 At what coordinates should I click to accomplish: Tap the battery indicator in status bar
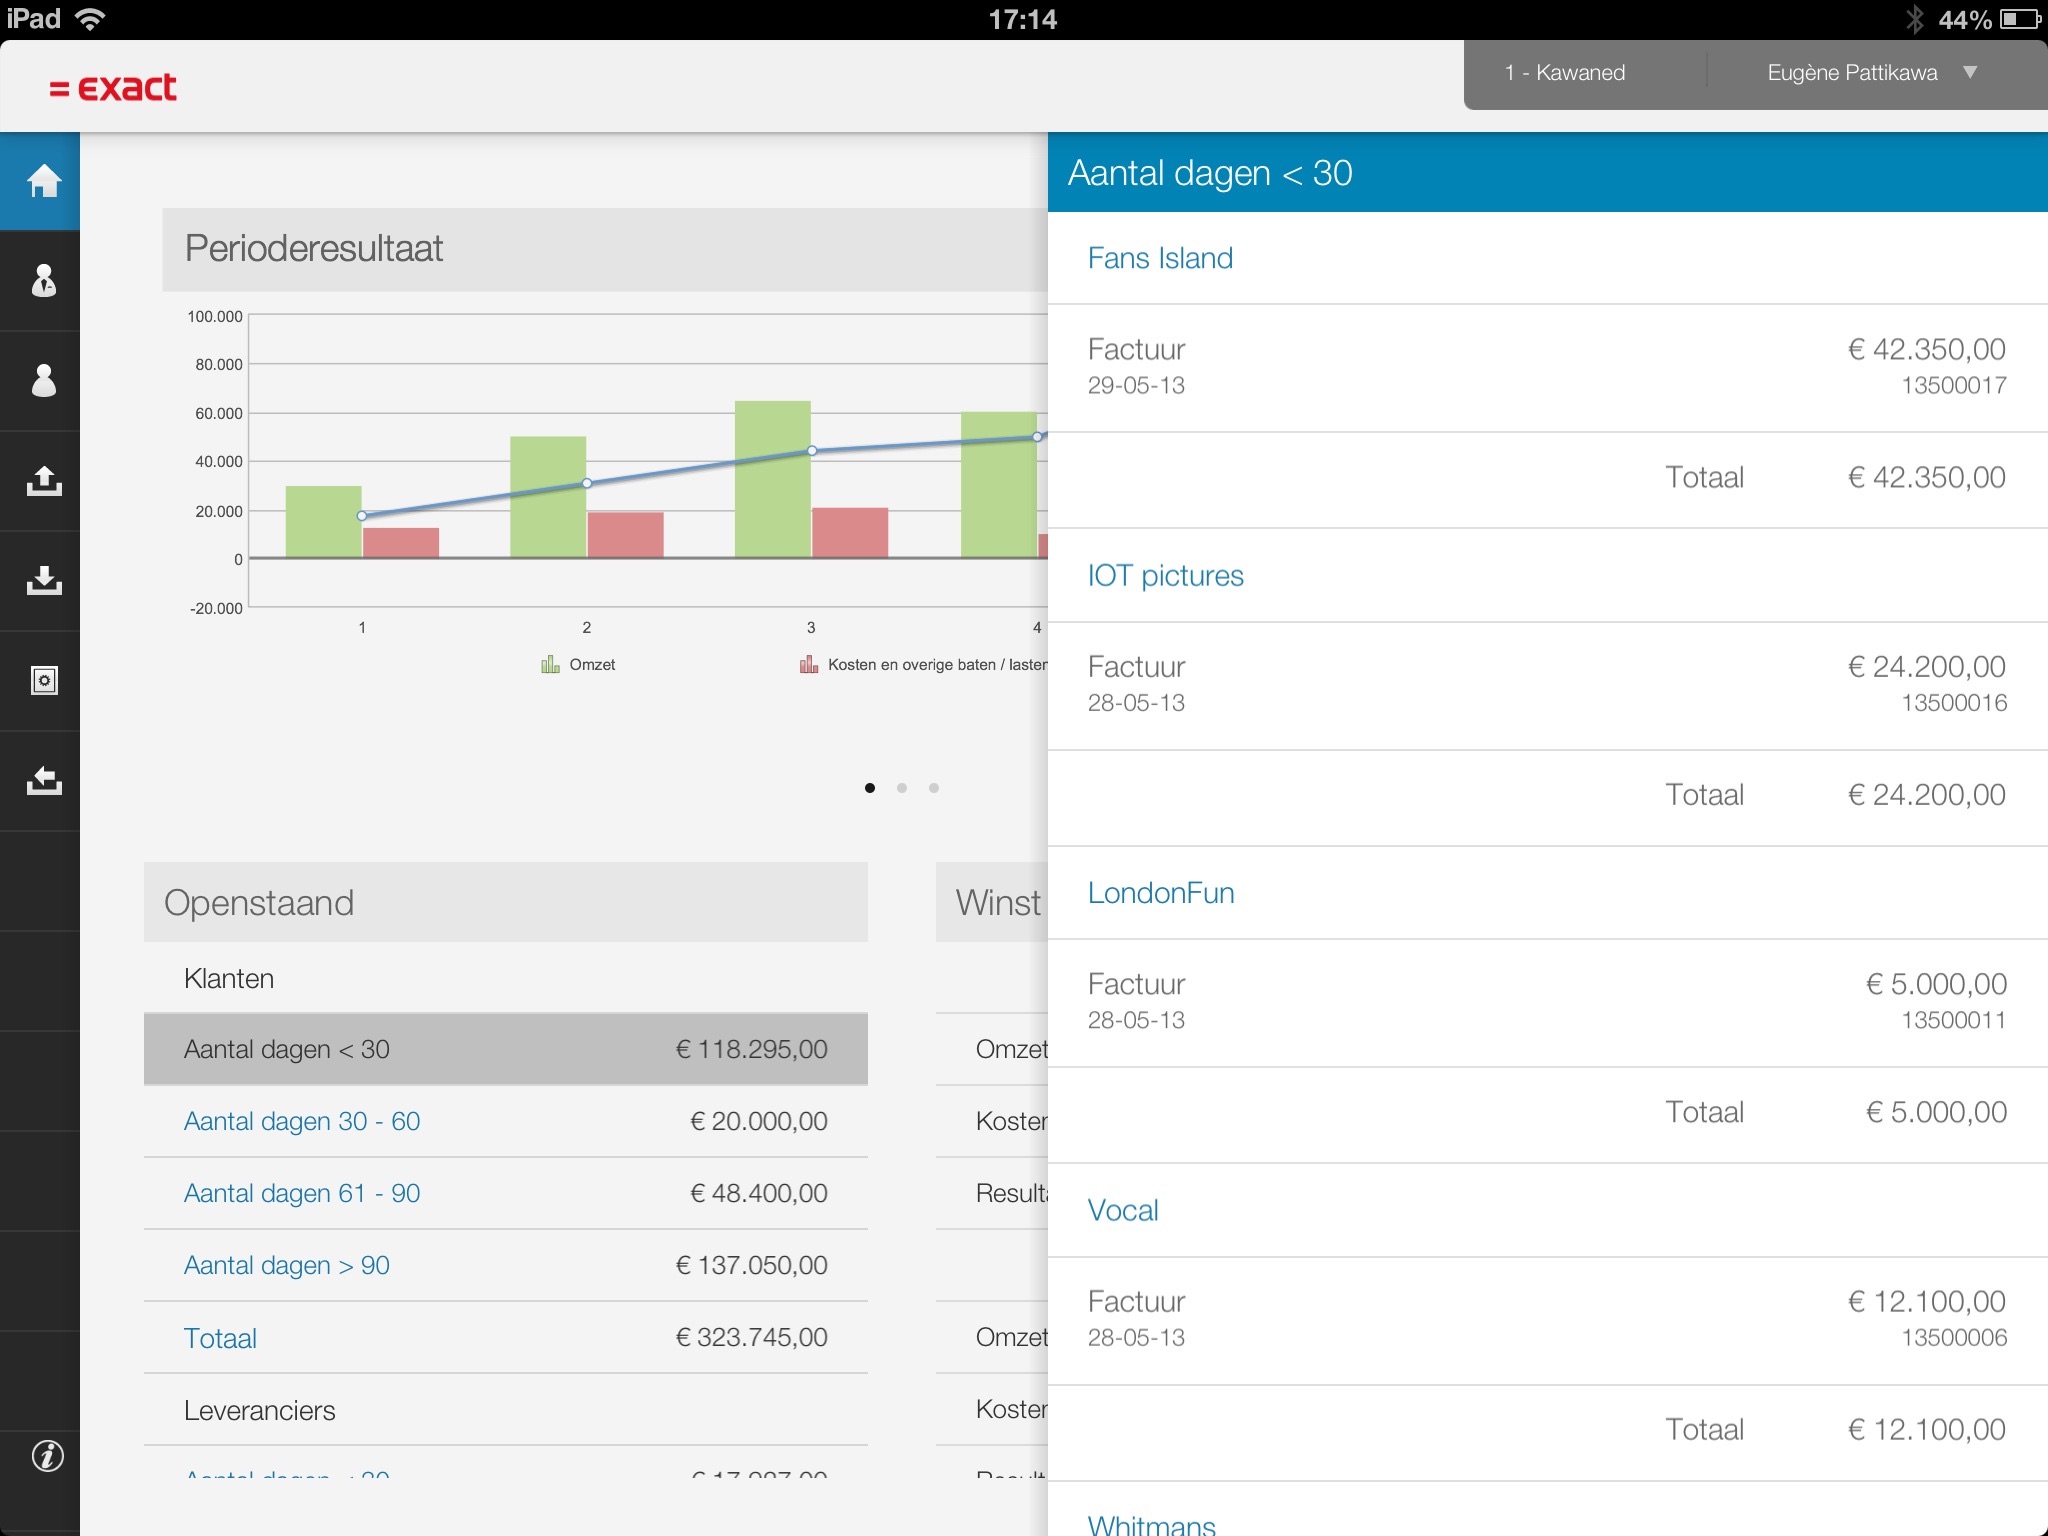click(2020, 19)
